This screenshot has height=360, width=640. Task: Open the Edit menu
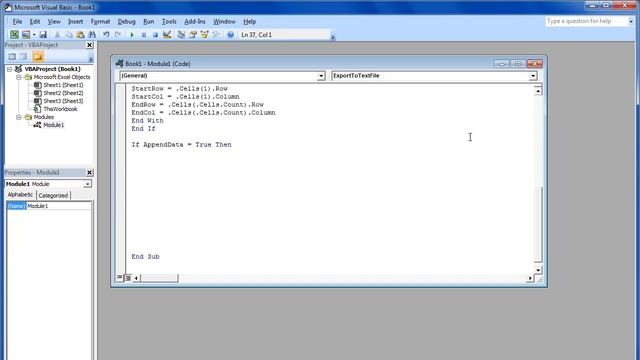[x=35, y=22]
